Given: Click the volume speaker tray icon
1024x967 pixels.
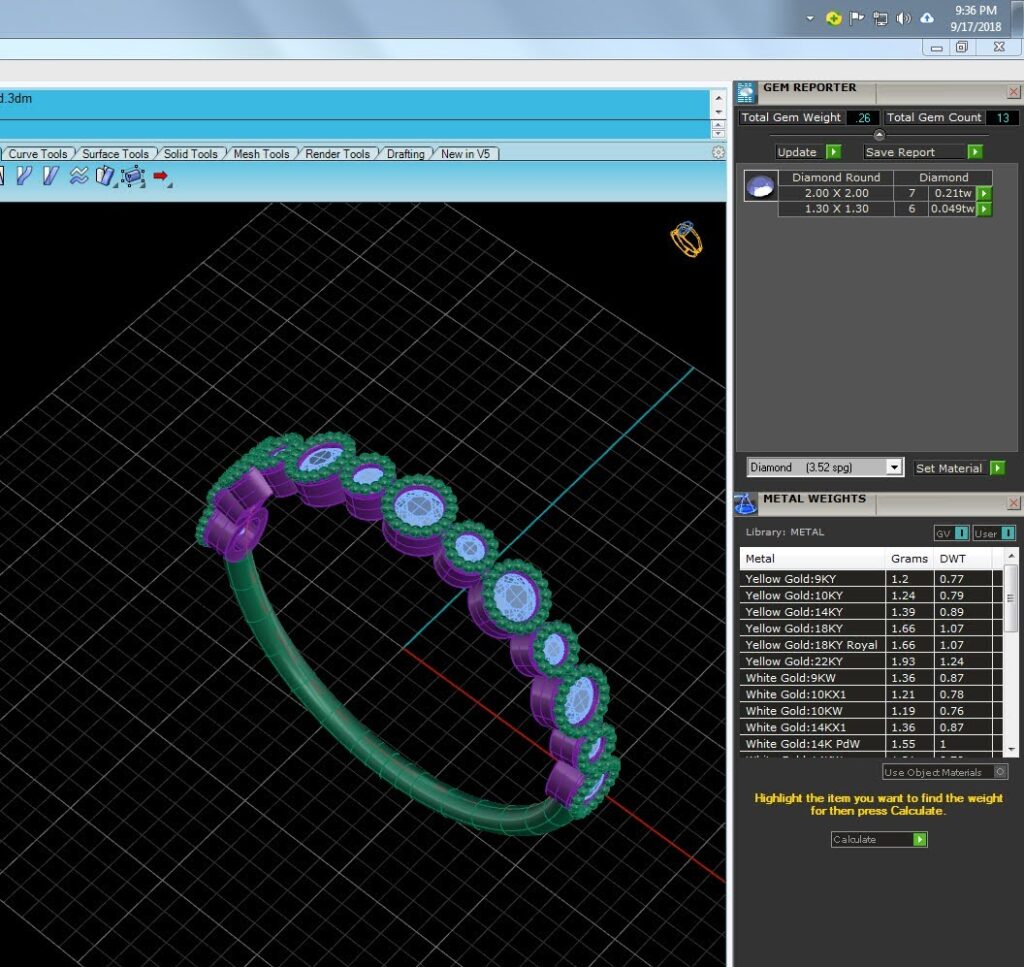Looking at the screenshot, I should point(903,18).
